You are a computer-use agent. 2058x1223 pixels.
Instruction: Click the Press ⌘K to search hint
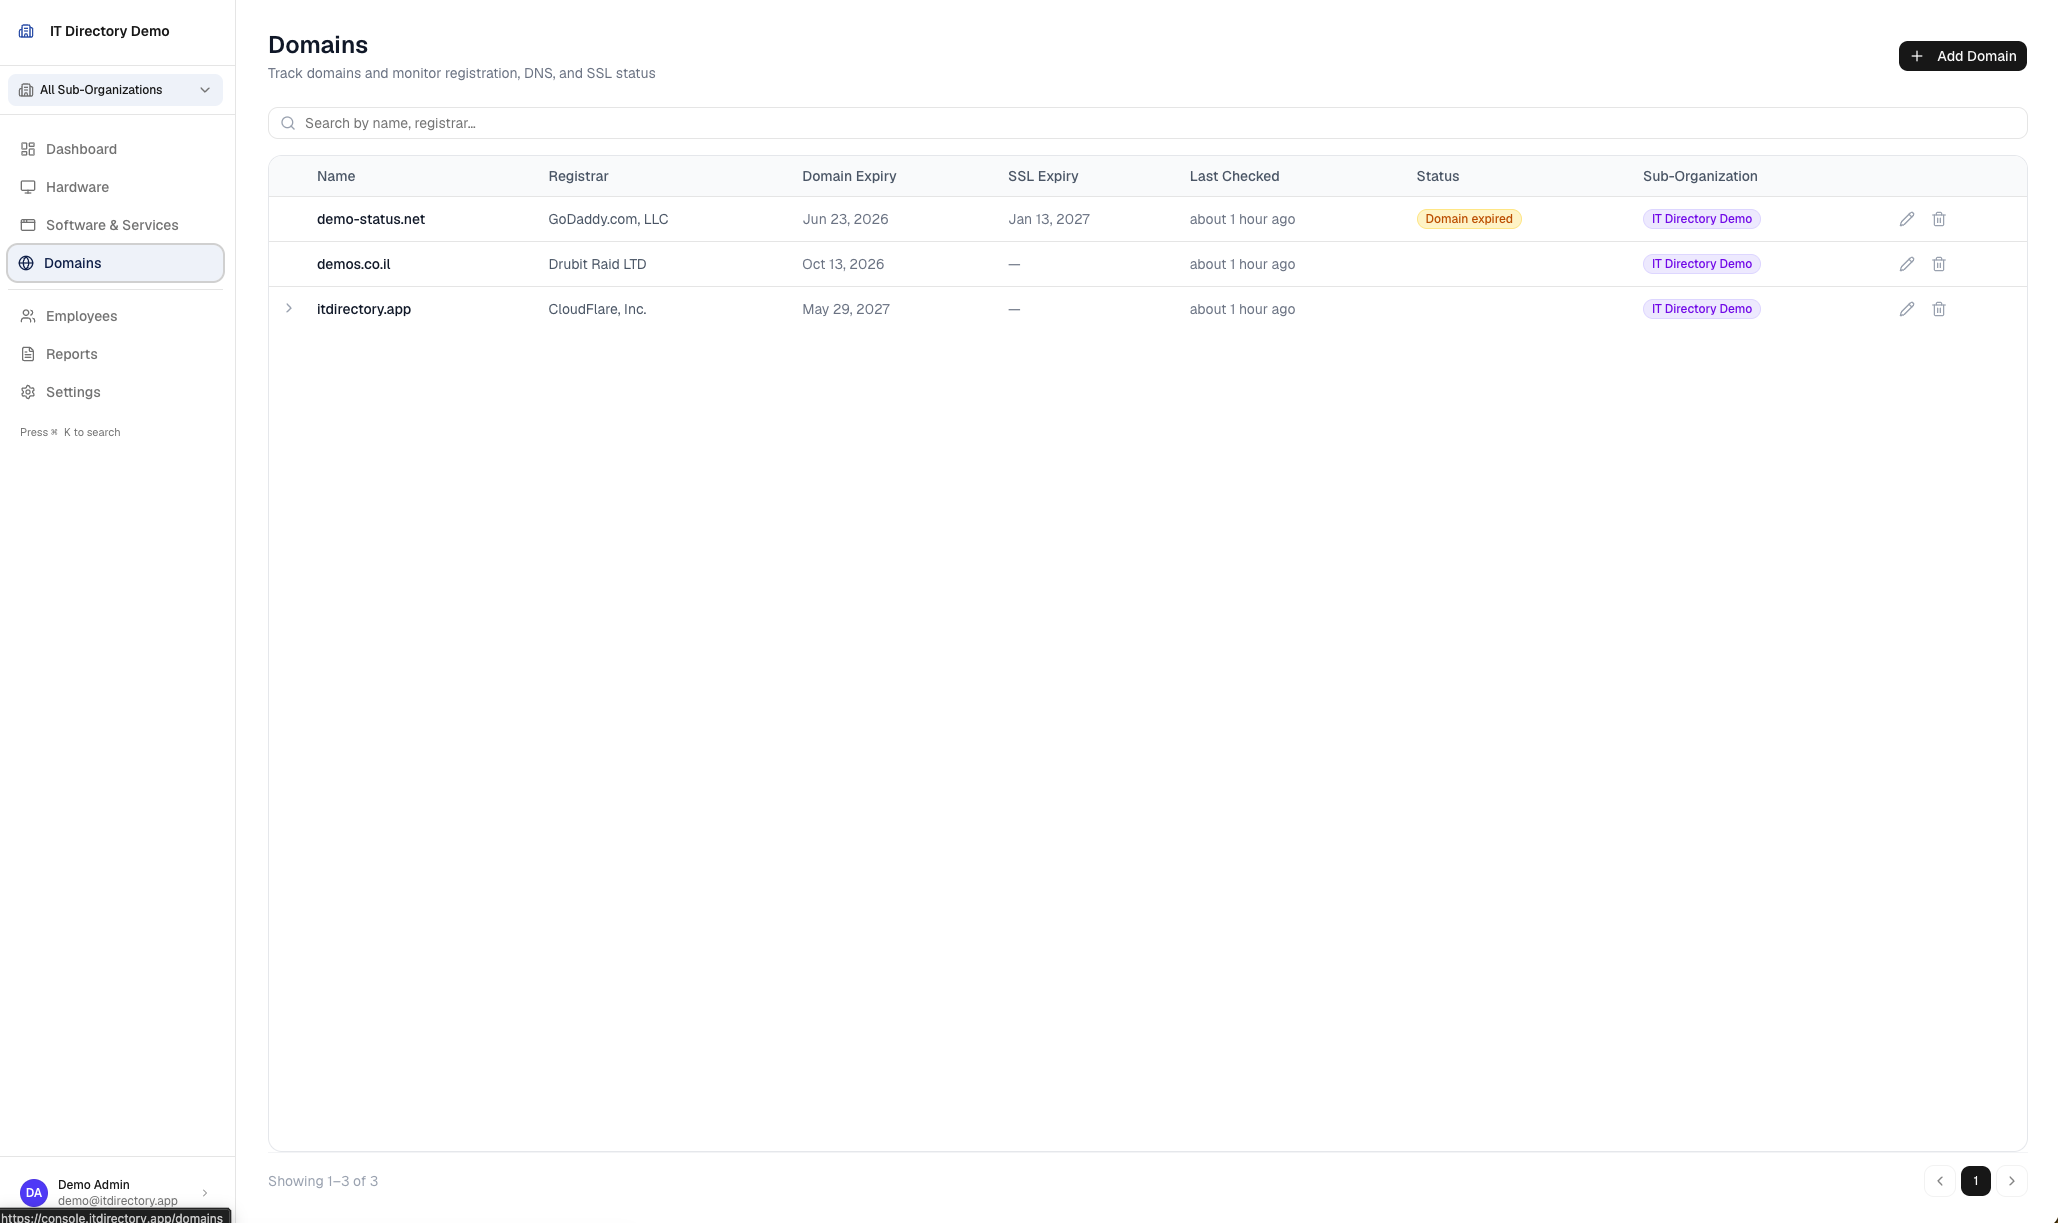pos(70,432)
